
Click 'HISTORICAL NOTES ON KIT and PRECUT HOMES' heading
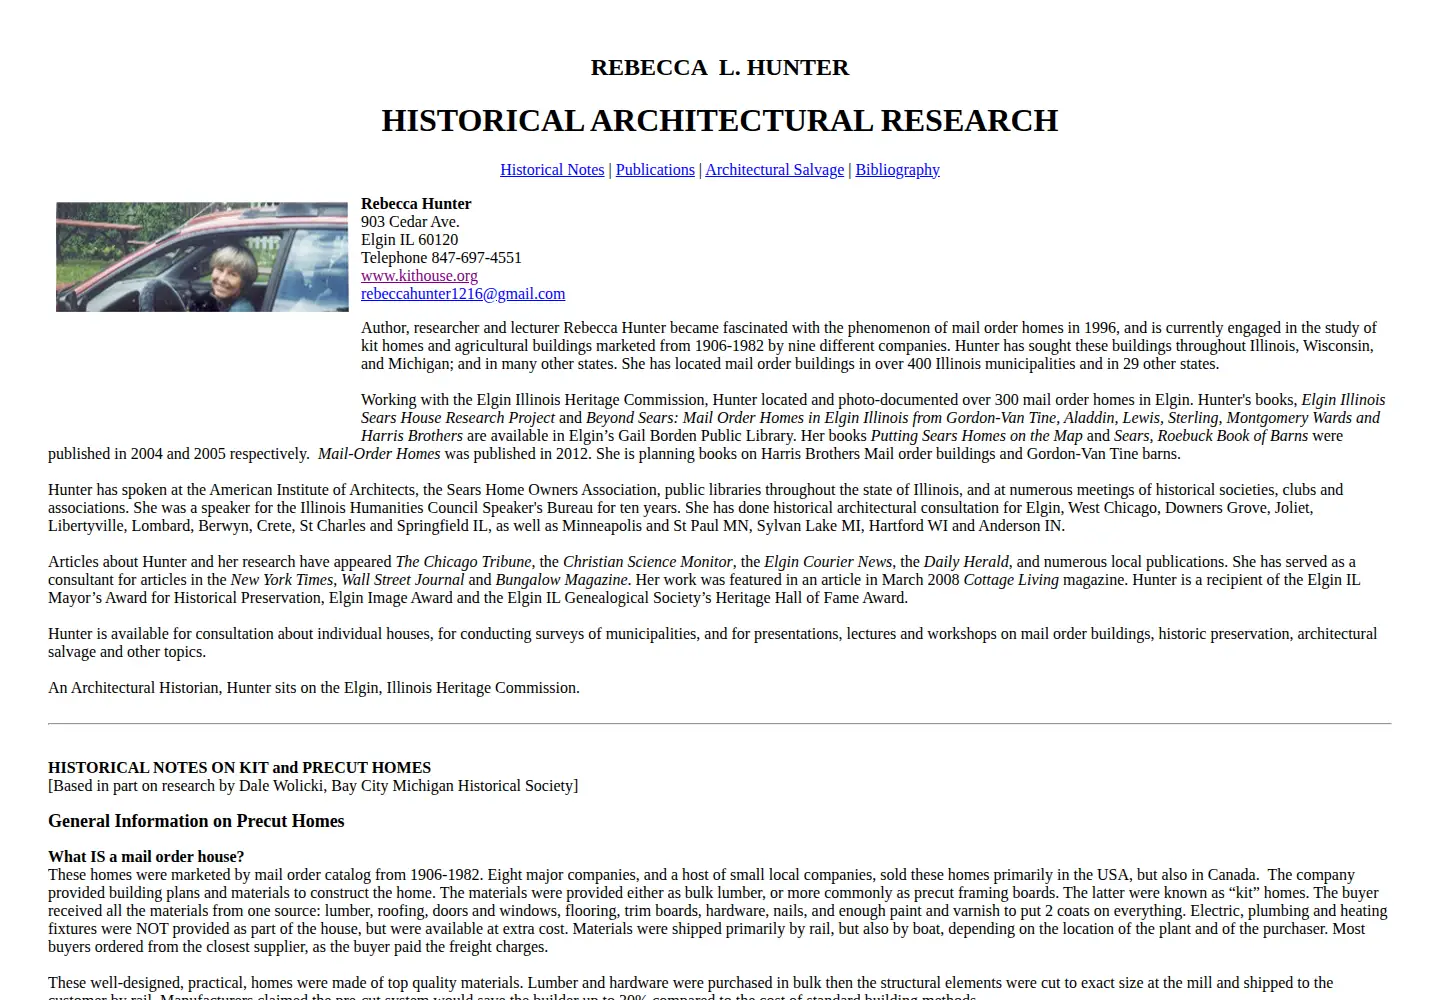[239, 768]
